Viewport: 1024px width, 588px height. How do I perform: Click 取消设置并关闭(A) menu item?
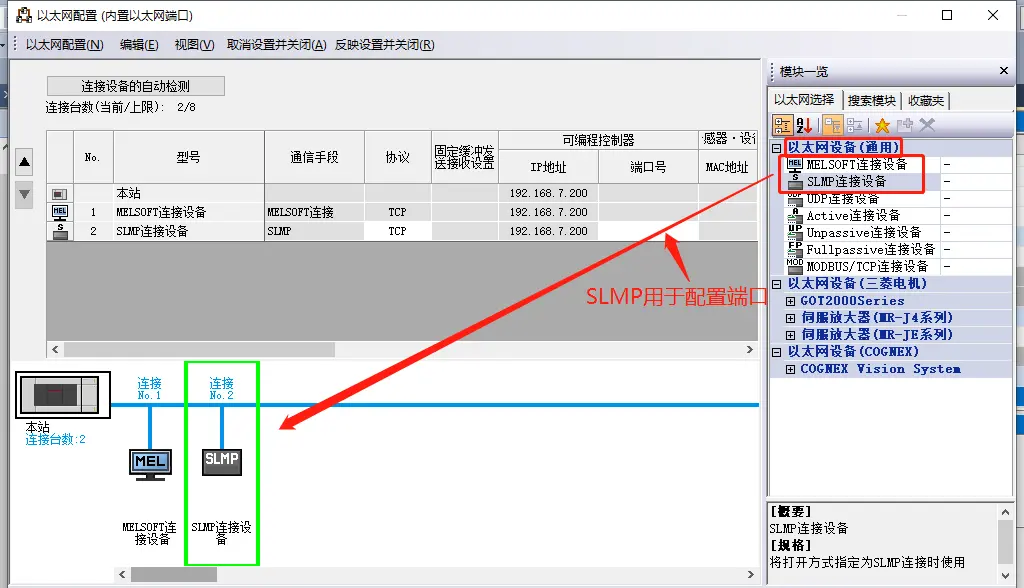(x=277, y=44)
